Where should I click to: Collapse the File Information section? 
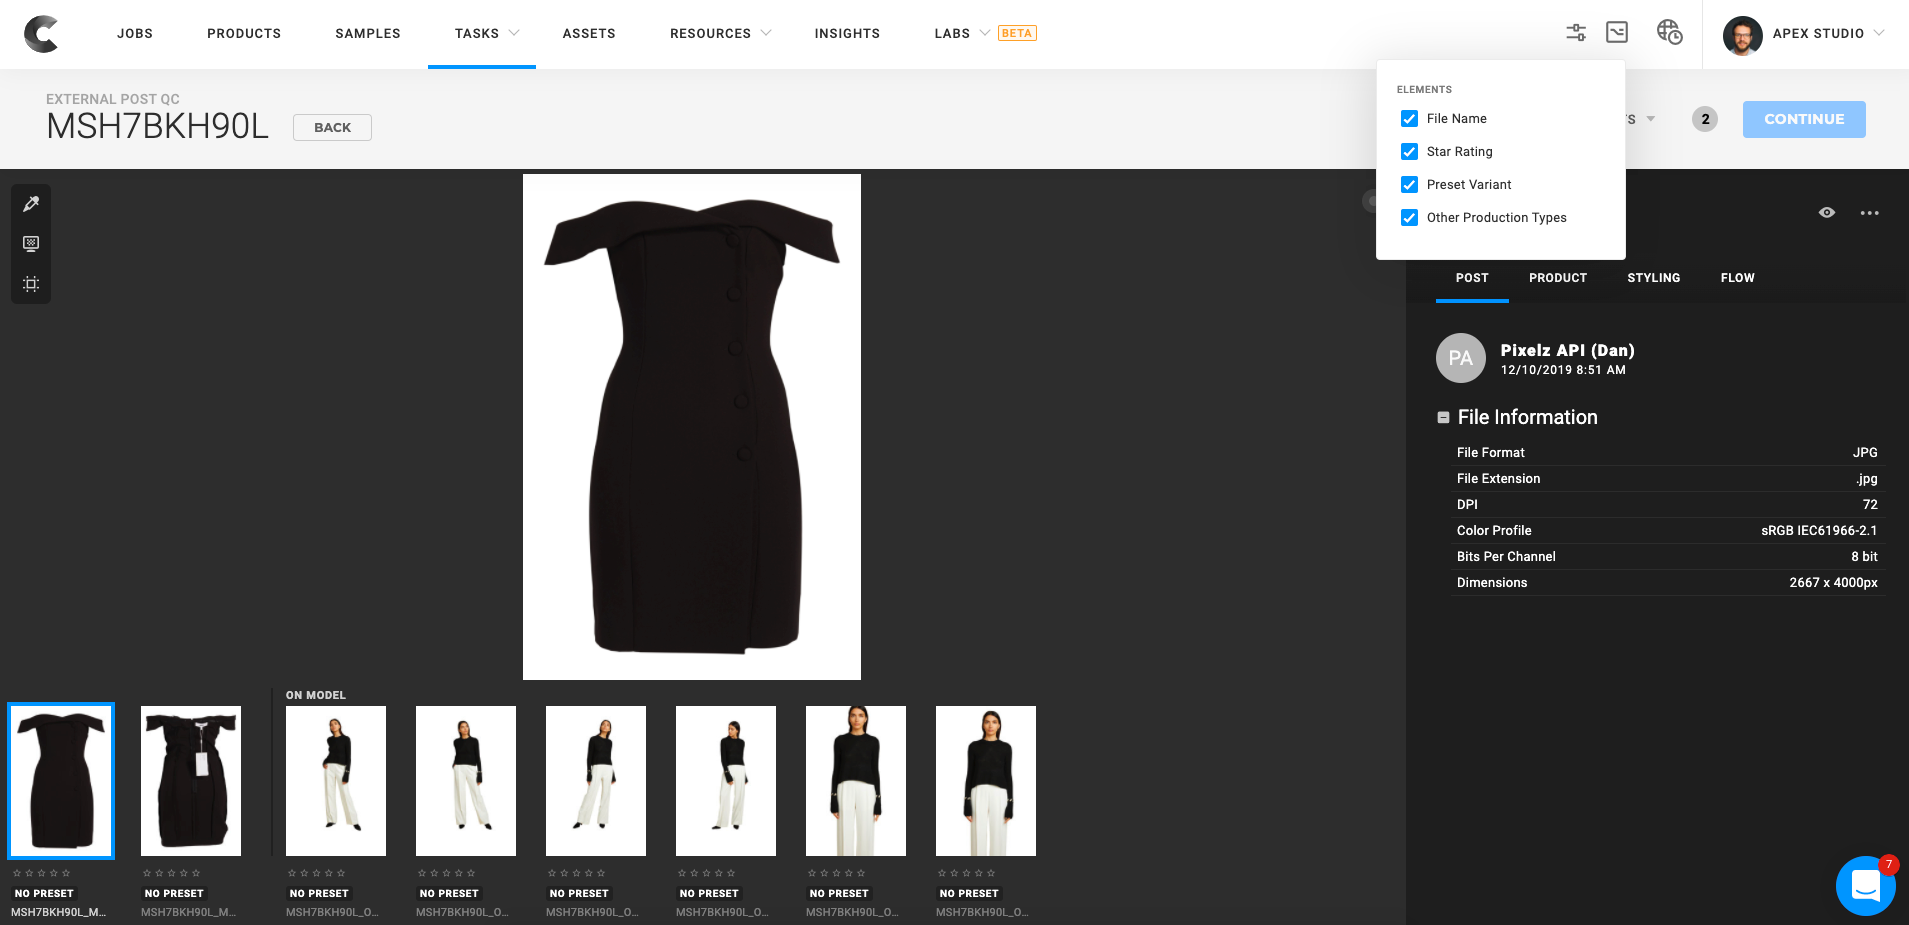pyautogui.click(x=1443, y=418)
